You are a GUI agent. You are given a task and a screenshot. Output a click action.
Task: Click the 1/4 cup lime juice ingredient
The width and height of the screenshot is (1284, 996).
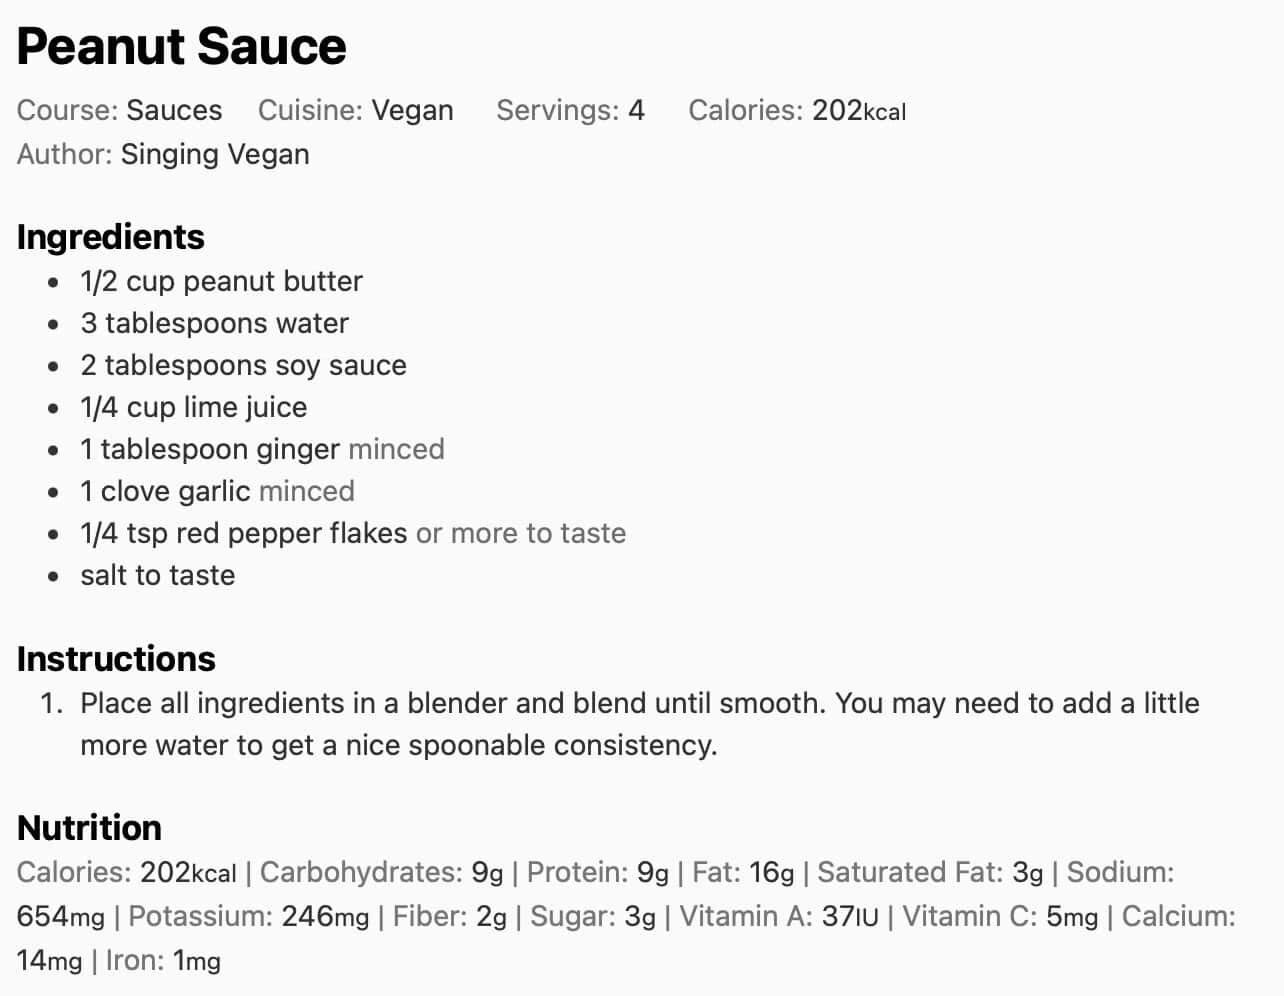pos(193,407)
